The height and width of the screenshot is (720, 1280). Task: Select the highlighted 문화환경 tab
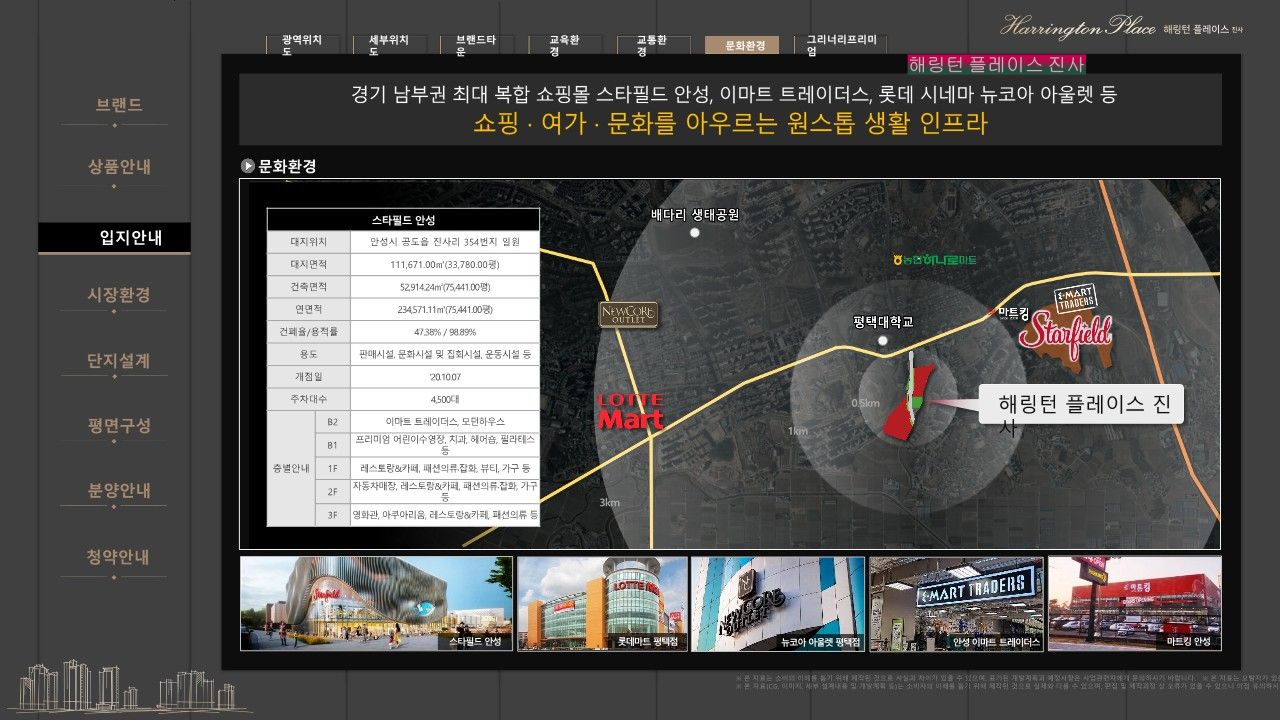pyautogui.click(x=741, y=45)
